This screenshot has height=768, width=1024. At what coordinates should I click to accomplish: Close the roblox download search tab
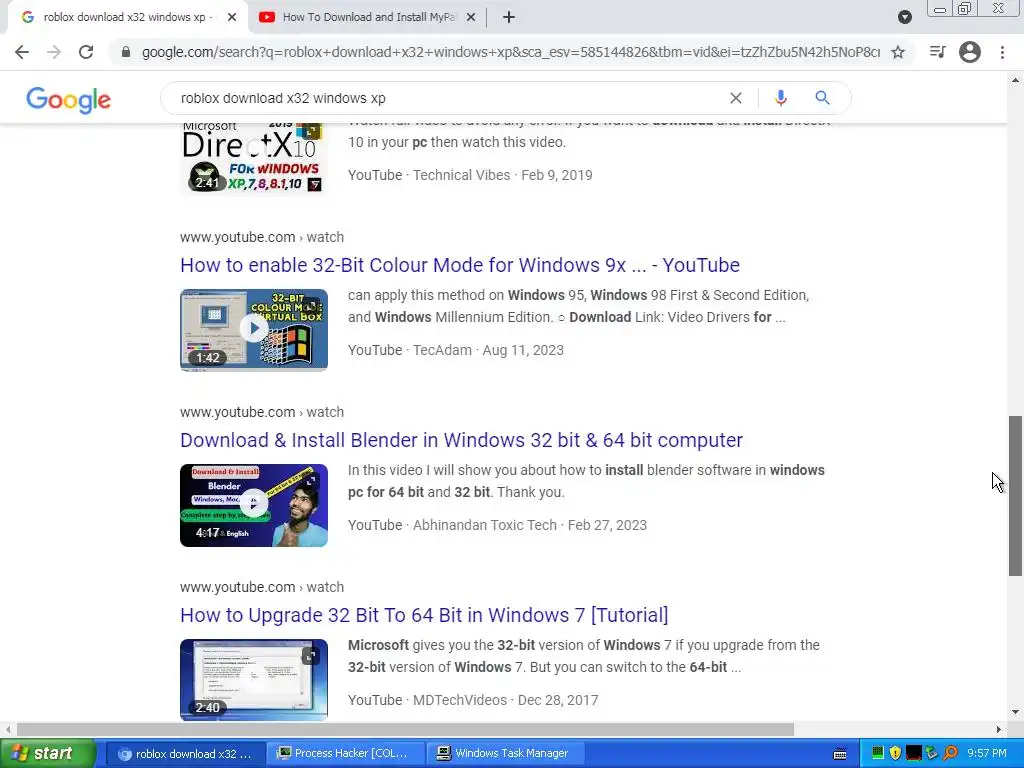232,17
